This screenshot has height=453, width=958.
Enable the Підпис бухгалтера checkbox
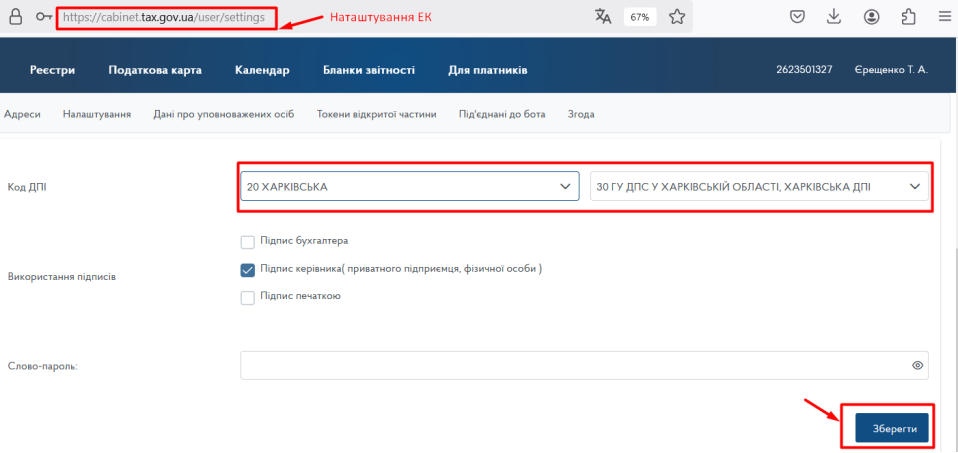point(247,242)
